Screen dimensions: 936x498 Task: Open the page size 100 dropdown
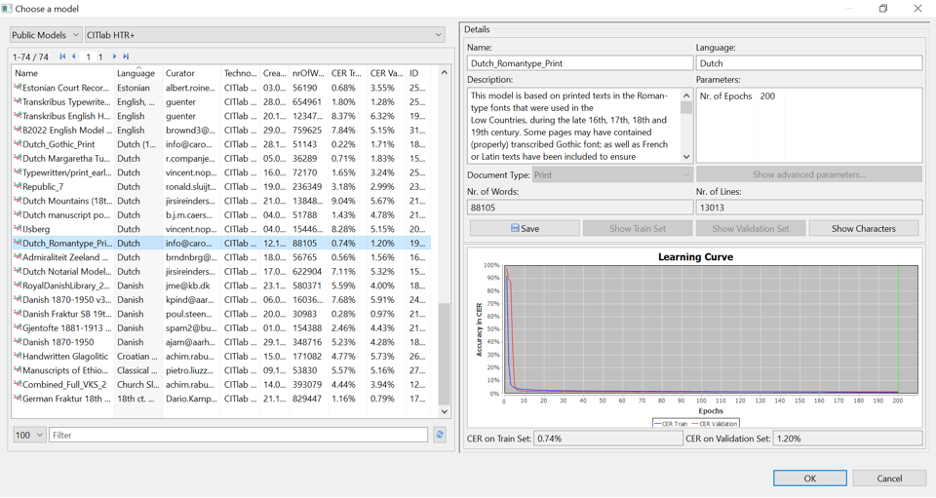pyautogui.click(x=28, y=435)
